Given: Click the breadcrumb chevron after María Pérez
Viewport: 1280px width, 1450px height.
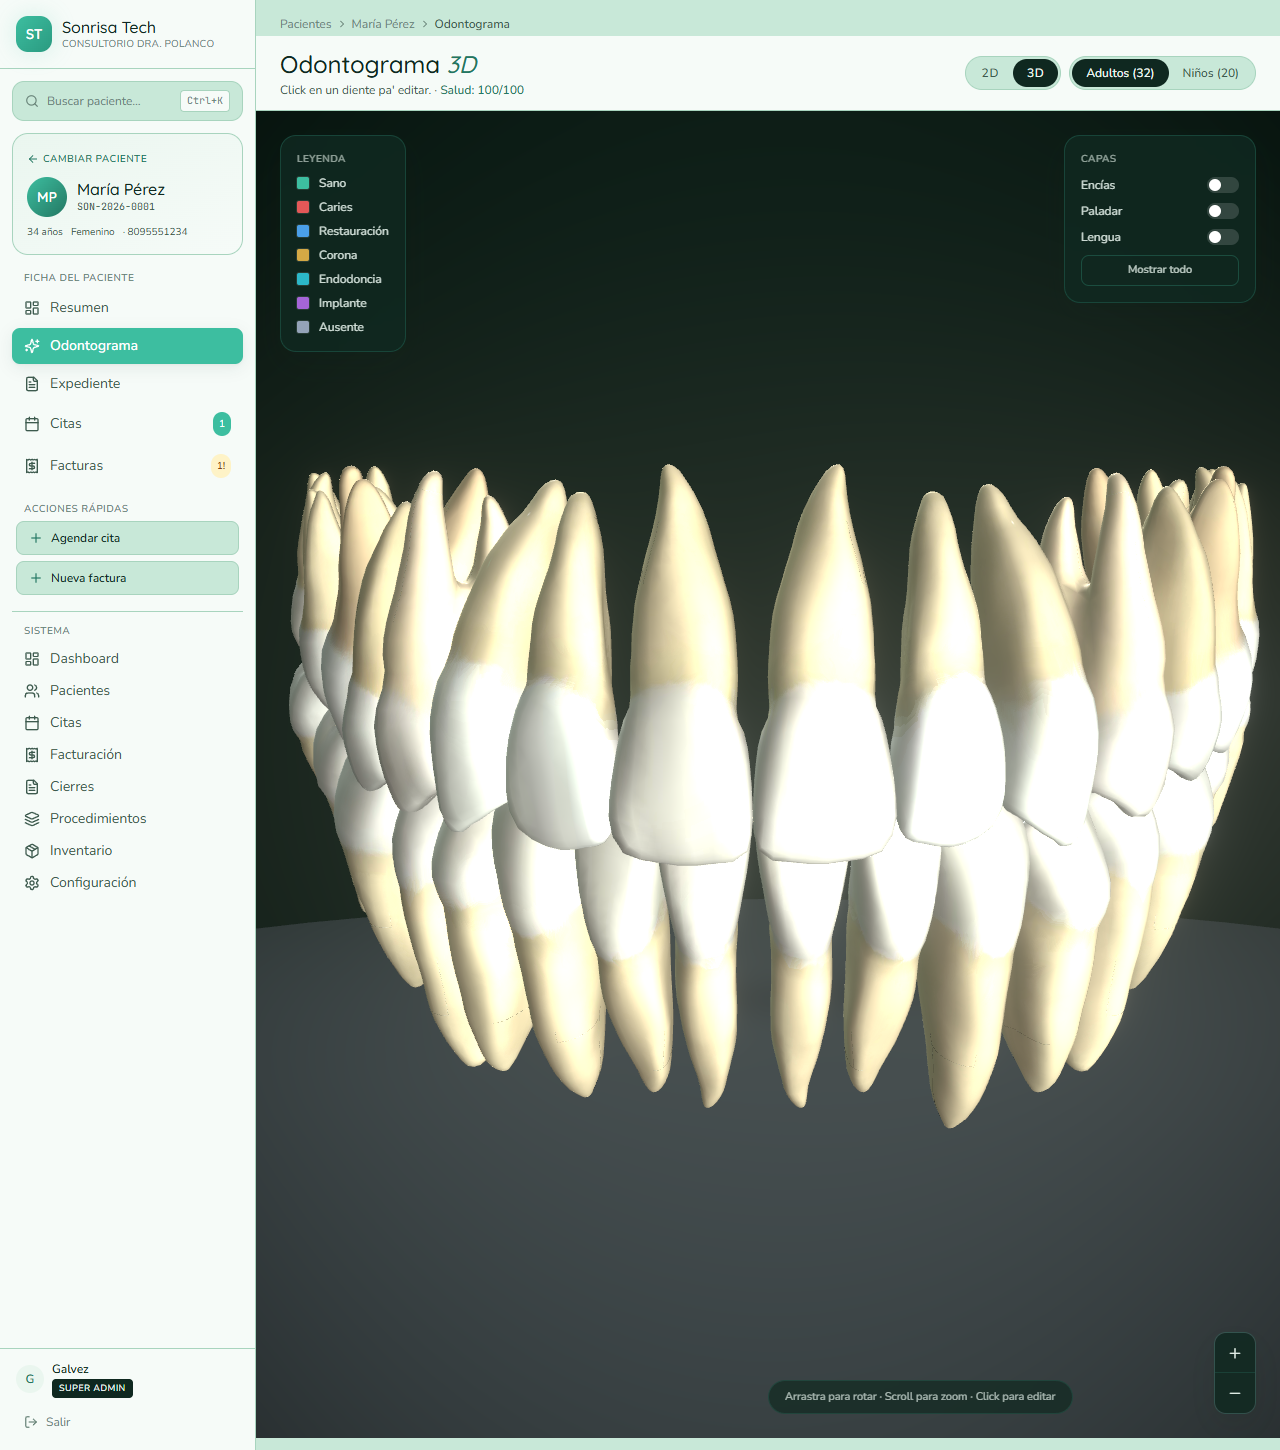Looking at the screenshot, I should tap(425, 24).
